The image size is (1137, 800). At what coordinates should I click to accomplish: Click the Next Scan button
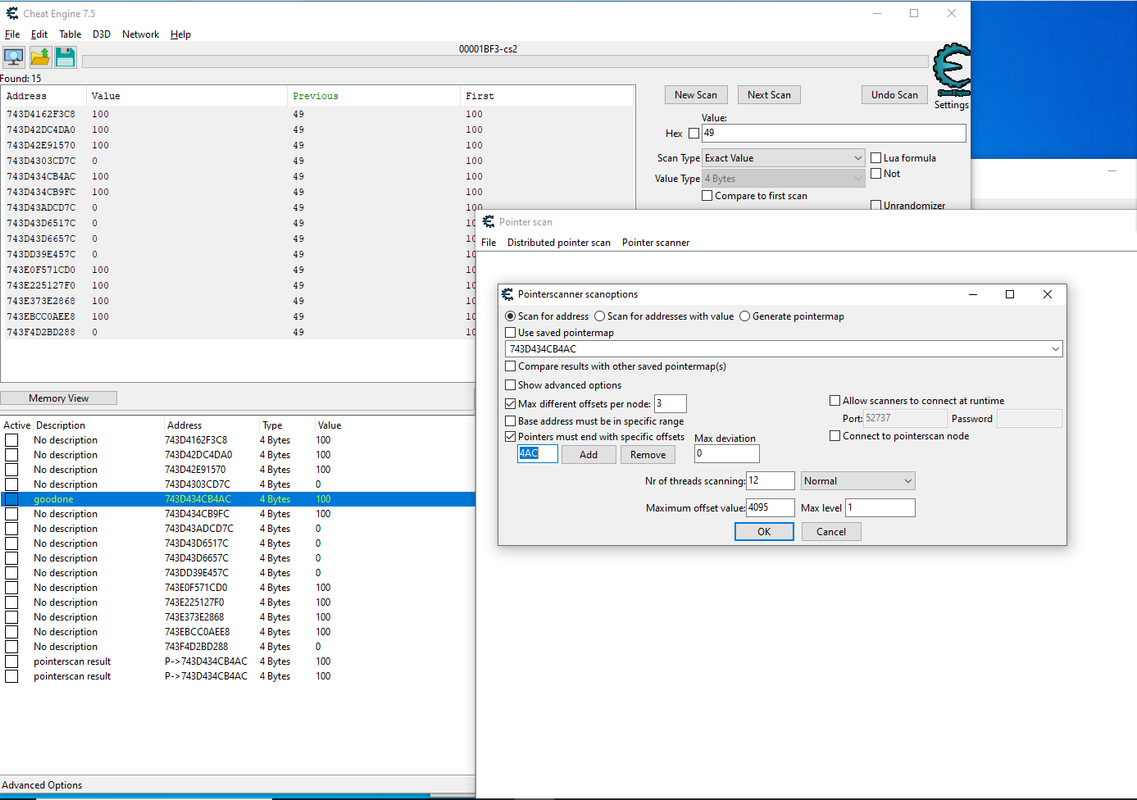click(769, 95)
